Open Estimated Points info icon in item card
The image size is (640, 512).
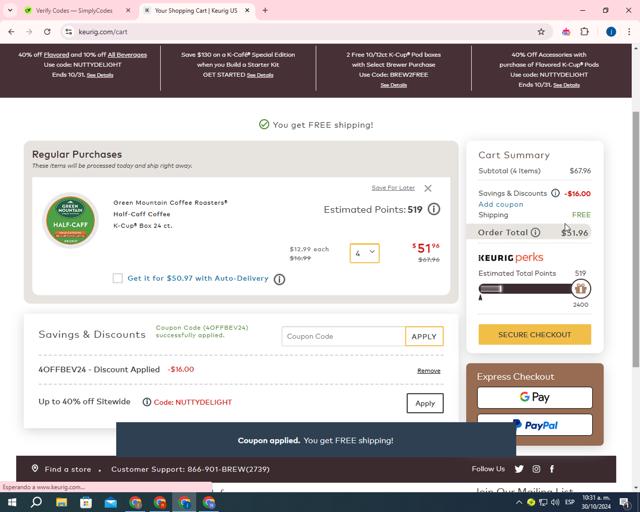pos(434,209)
